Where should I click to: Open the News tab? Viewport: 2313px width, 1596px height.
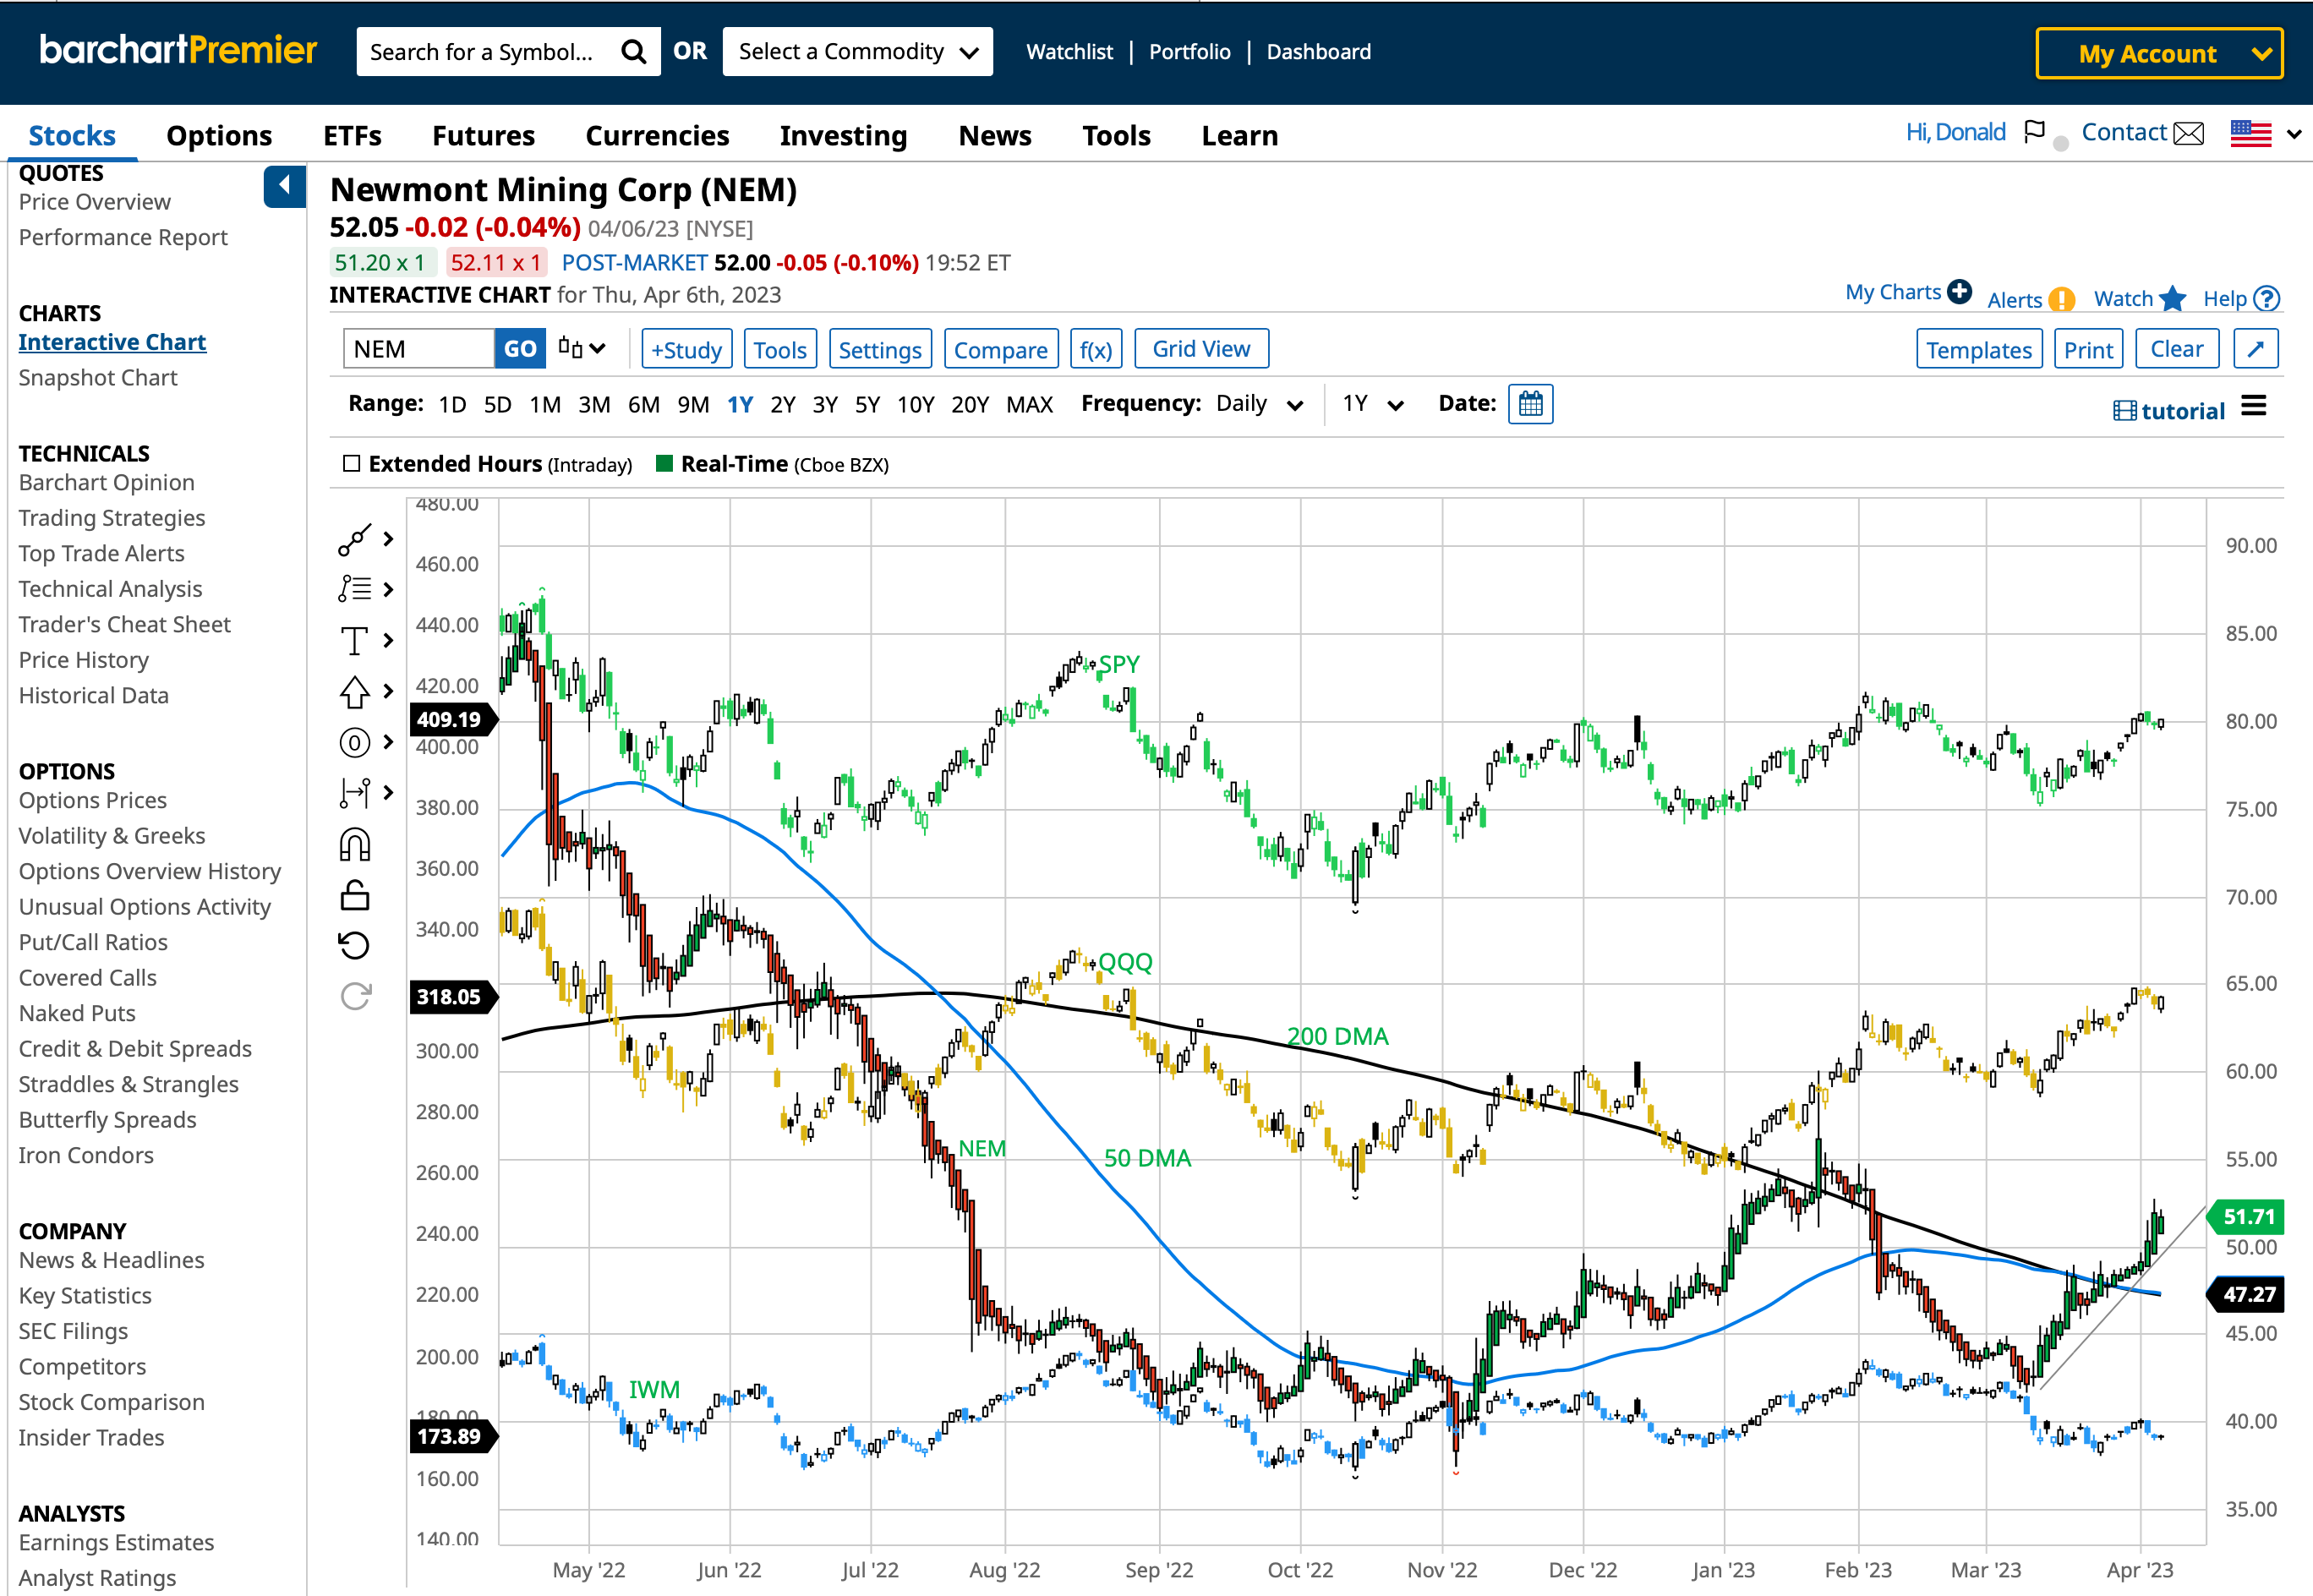994,135
